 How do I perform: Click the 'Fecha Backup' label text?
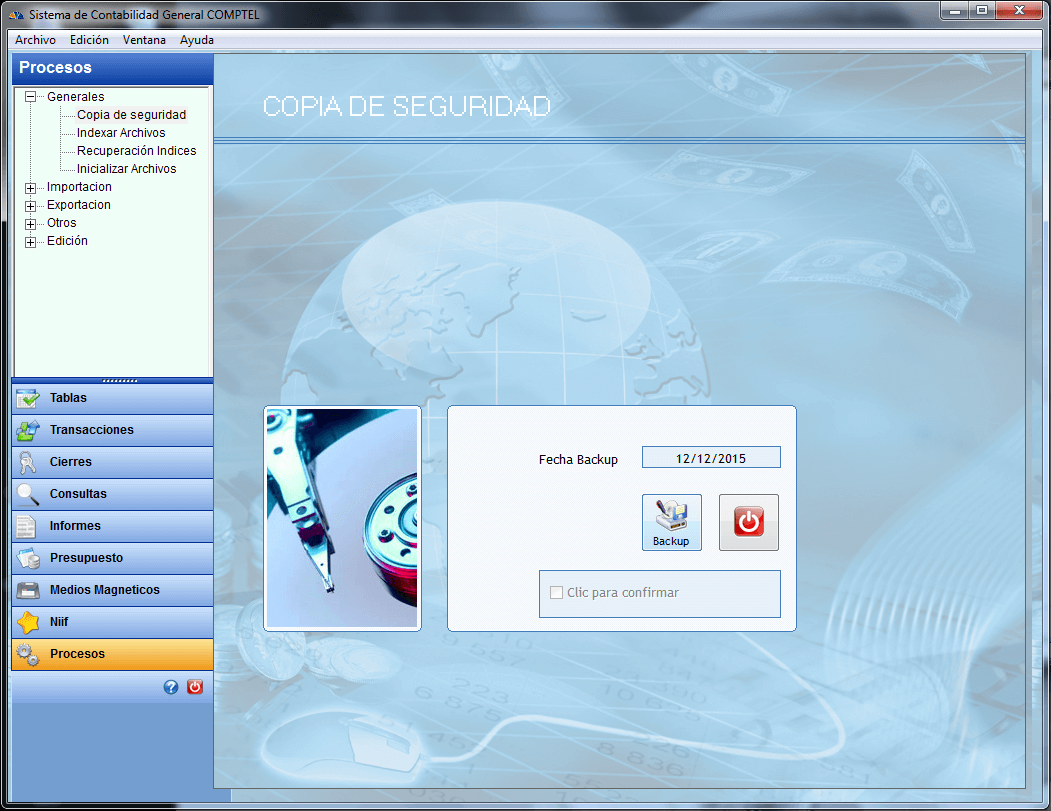point(578,460)
